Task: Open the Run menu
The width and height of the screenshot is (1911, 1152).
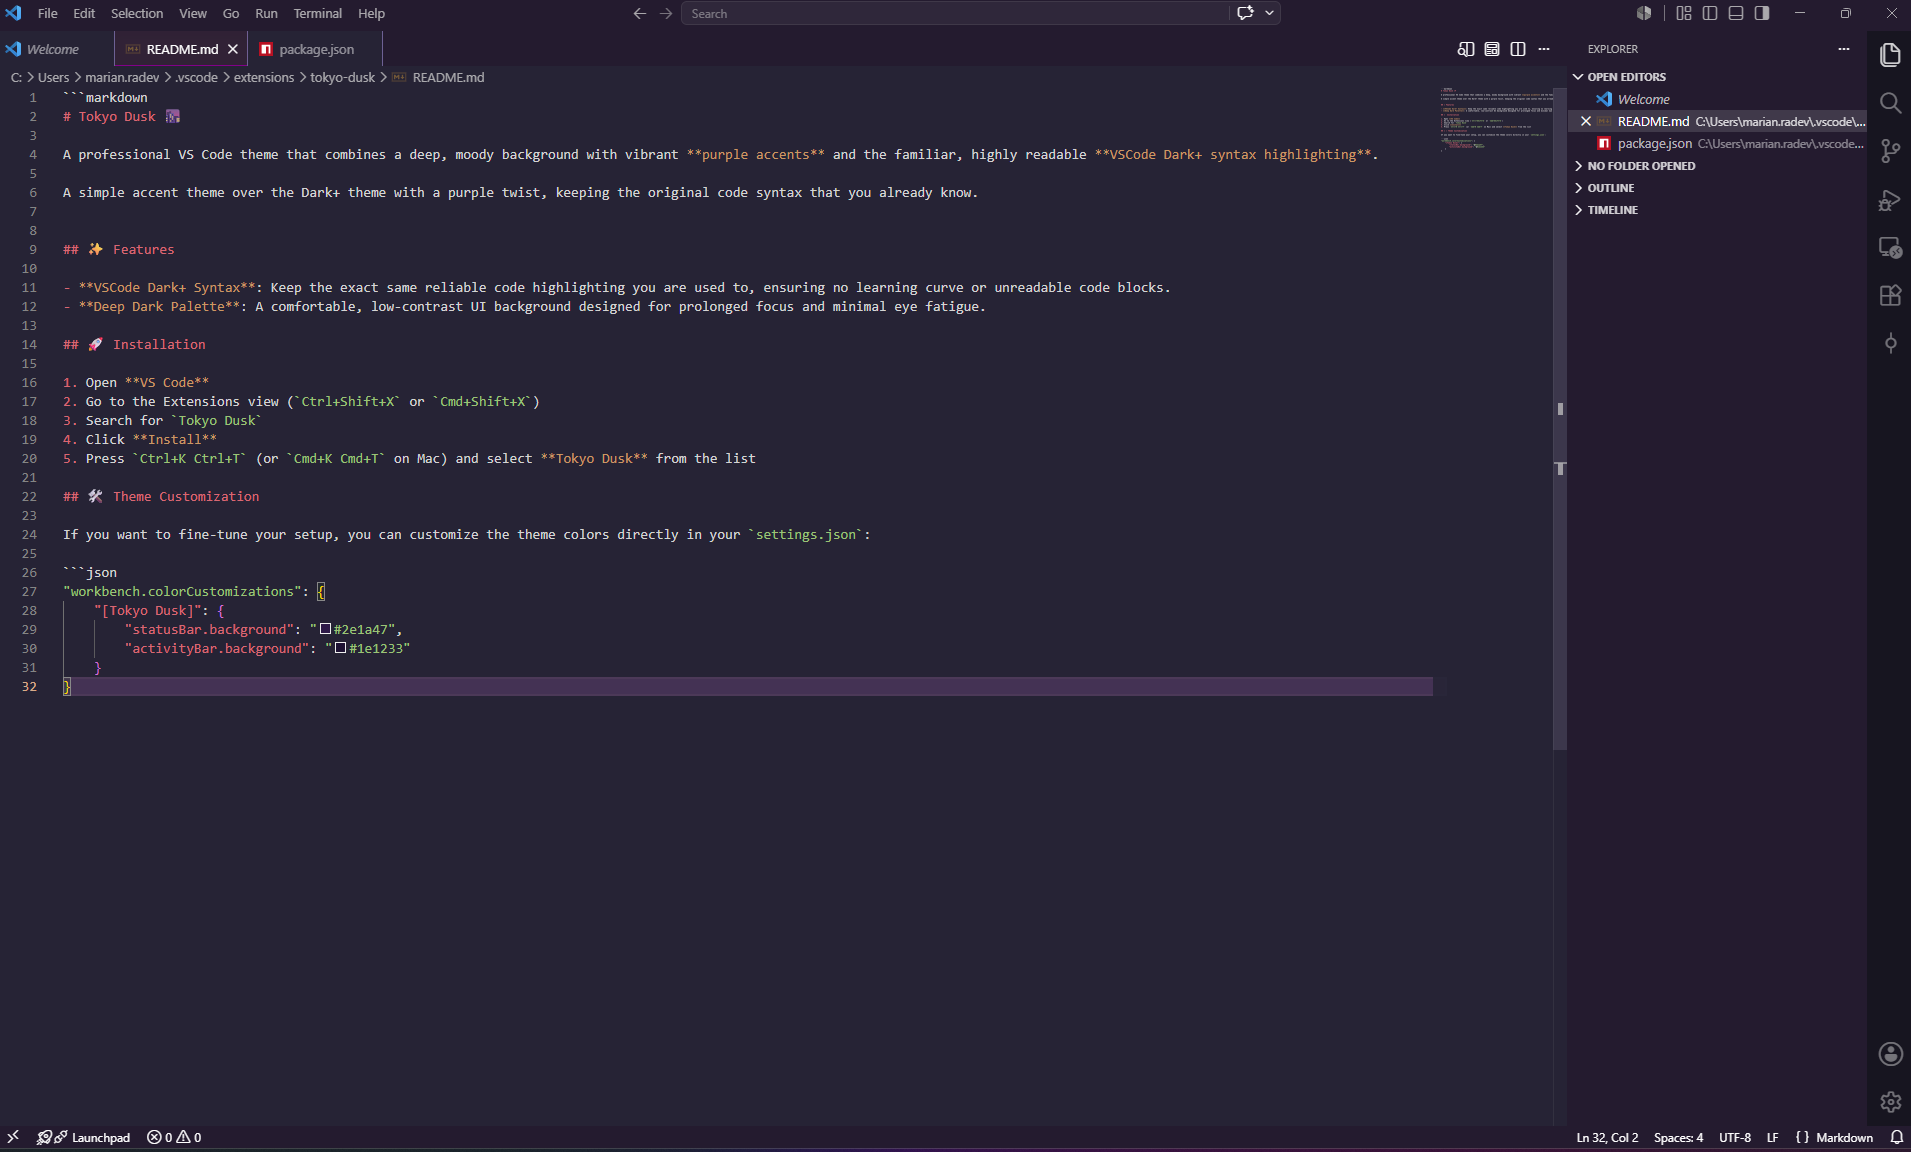Action: click(266, 13)
